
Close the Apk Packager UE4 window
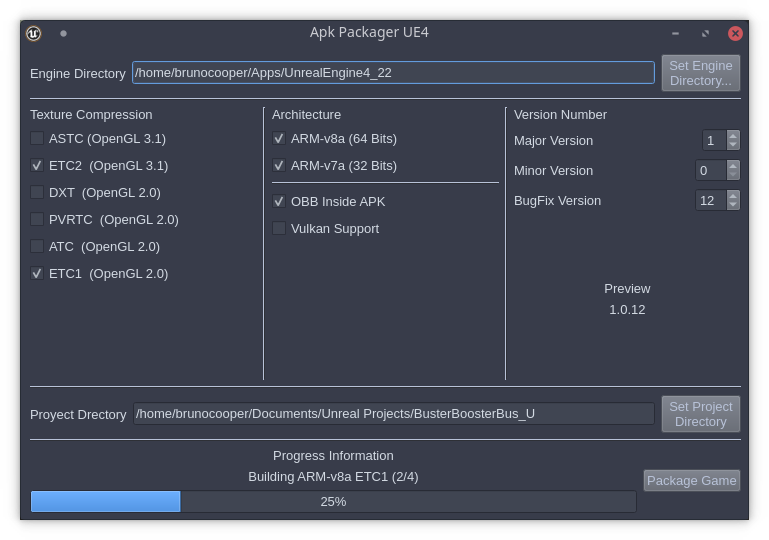[735, 33]
